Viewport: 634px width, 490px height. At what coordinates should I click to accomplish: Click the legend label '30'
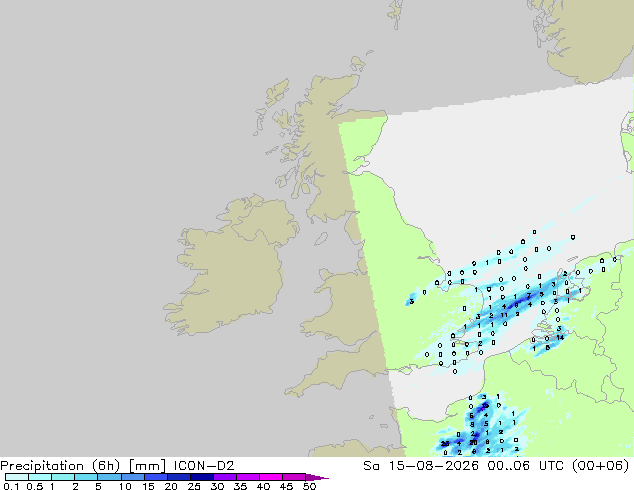click(217, 486)
